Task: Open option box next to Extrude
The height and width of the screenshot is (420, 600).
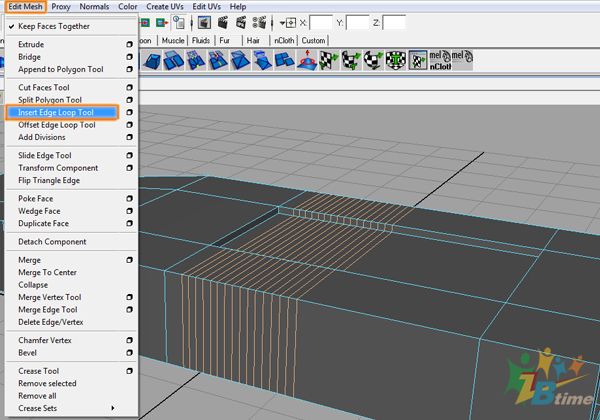Action: (129, 44)
